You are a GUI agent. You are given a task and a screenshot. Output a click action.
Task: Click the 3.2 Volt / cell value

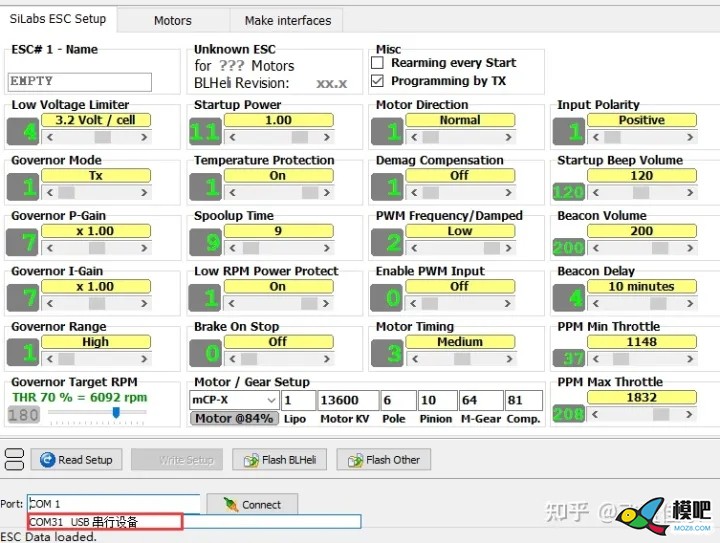tap(96, 120)
